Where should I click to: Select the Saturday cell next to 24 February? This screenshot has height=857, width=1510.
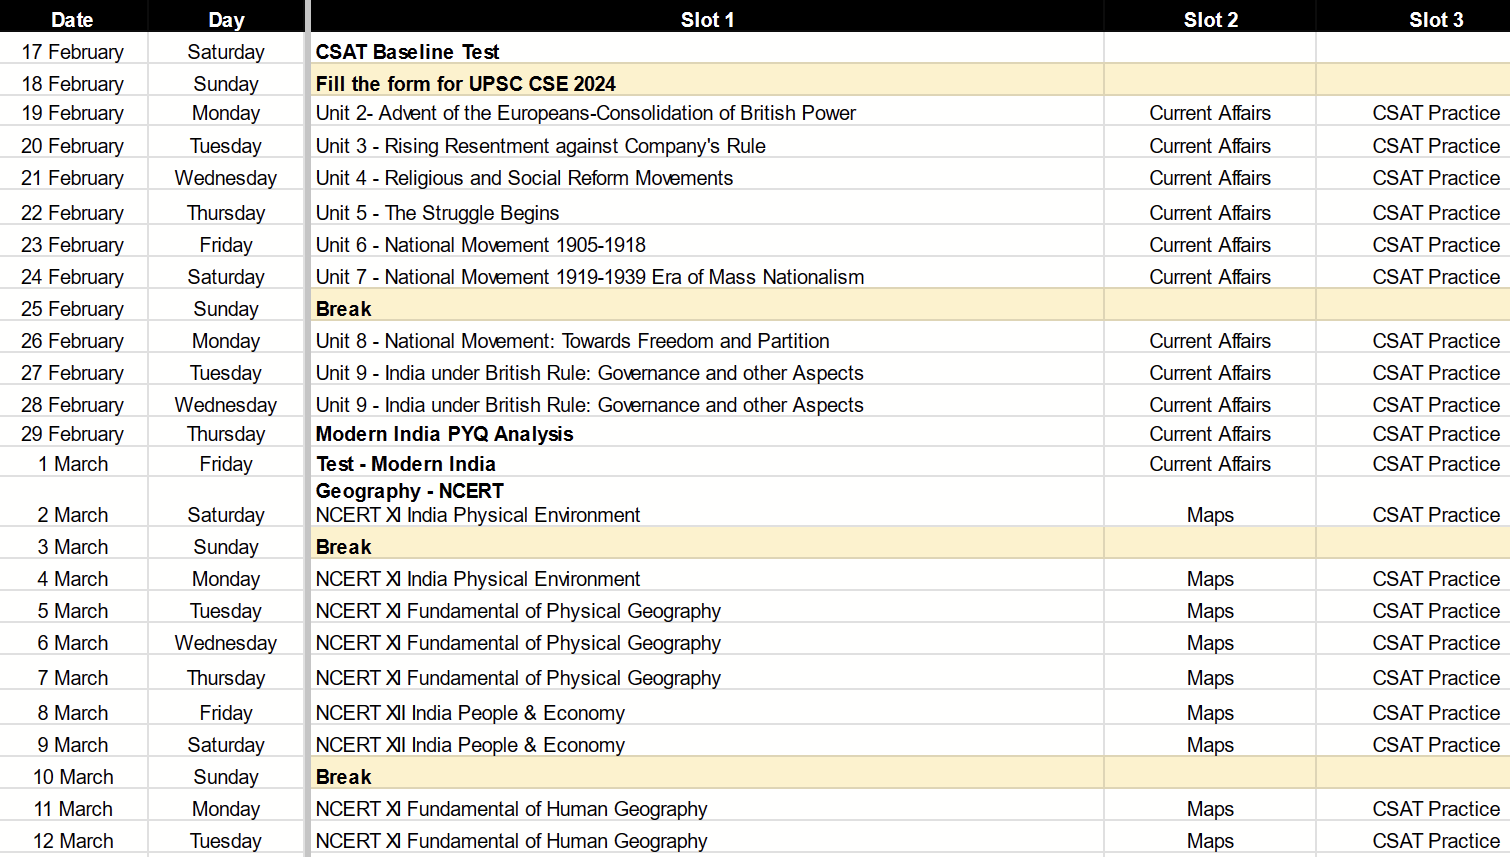tap(226, 276)
